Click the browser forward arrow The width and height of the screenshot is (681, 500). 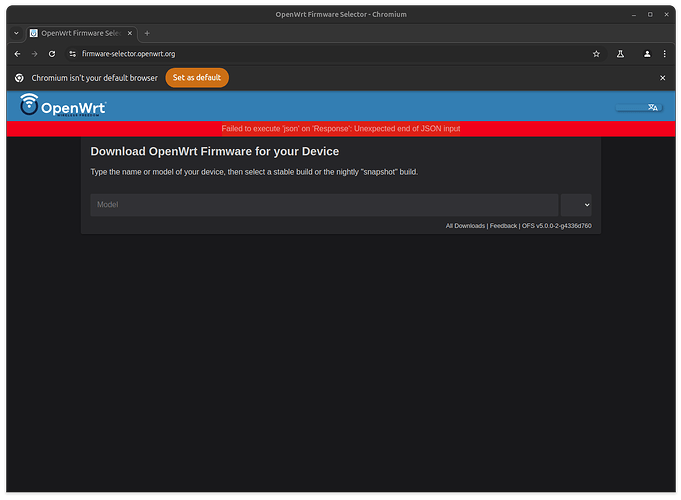34,54
